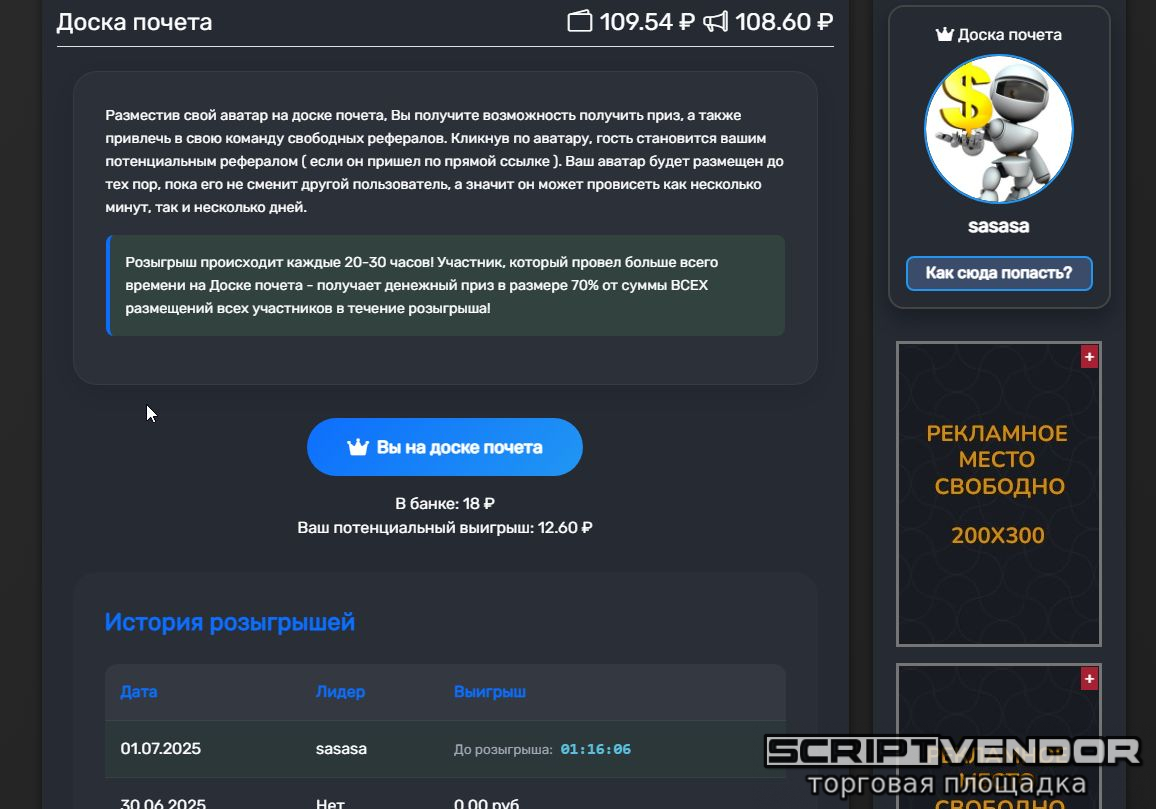Click plus icon on first ad banner
This screenshot has height=809, width=1156.
[x=1089, y=357]
